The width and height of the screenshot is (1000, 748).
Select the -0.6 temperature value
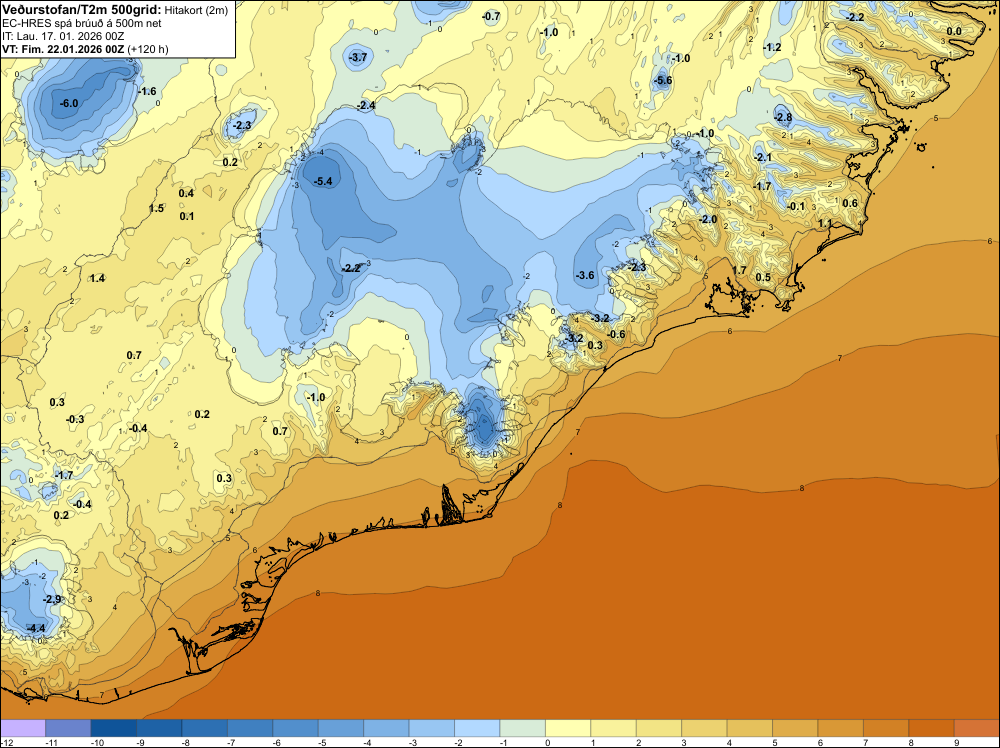(616, 335)
